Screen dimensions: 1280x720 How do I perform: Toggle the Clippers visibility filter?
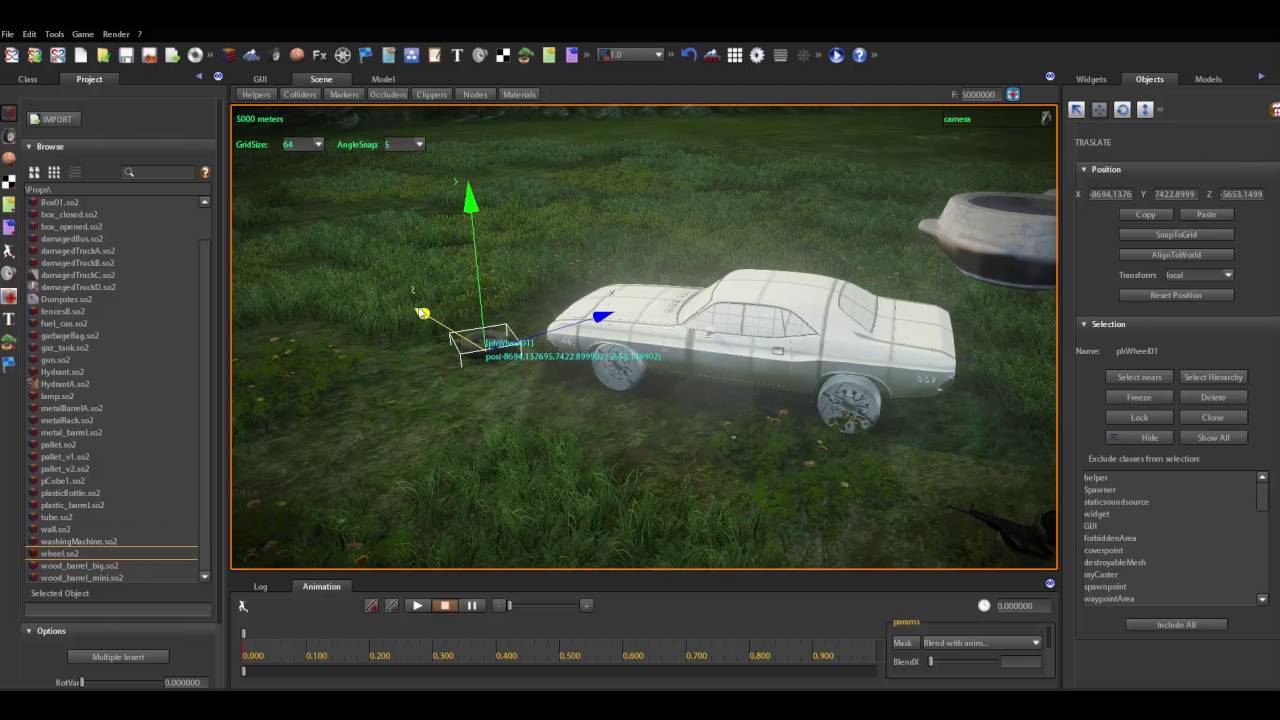(432, 94)
